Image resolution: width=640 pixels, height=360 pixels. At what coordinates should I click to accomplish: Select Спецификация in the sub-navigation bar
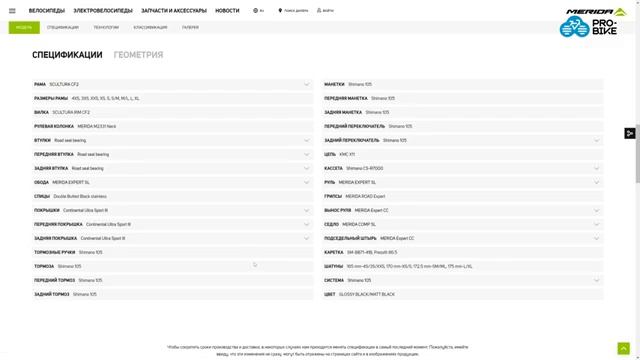click(63, 27)
